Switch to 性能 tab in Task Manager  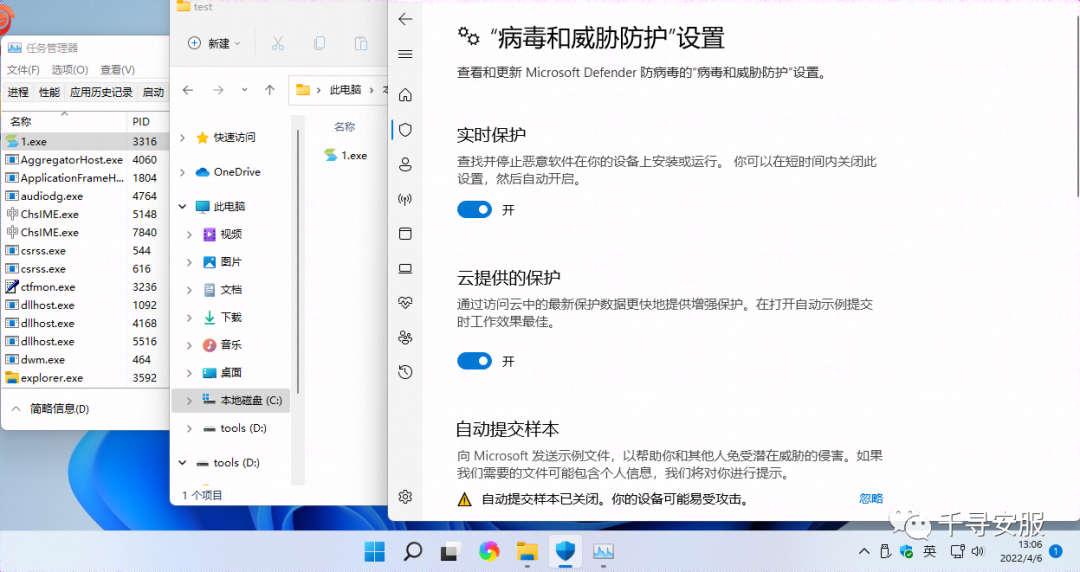(49, 92)
